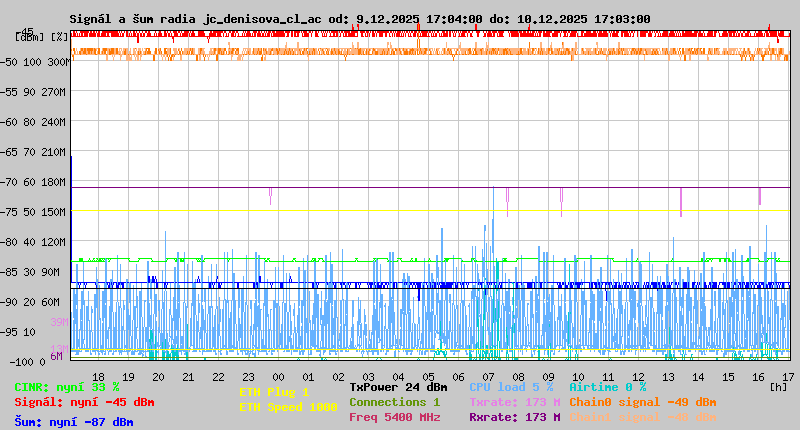Click the Connections 1 legend label
This screenshot has width=800, height=430.
click(x=394, y=402)
